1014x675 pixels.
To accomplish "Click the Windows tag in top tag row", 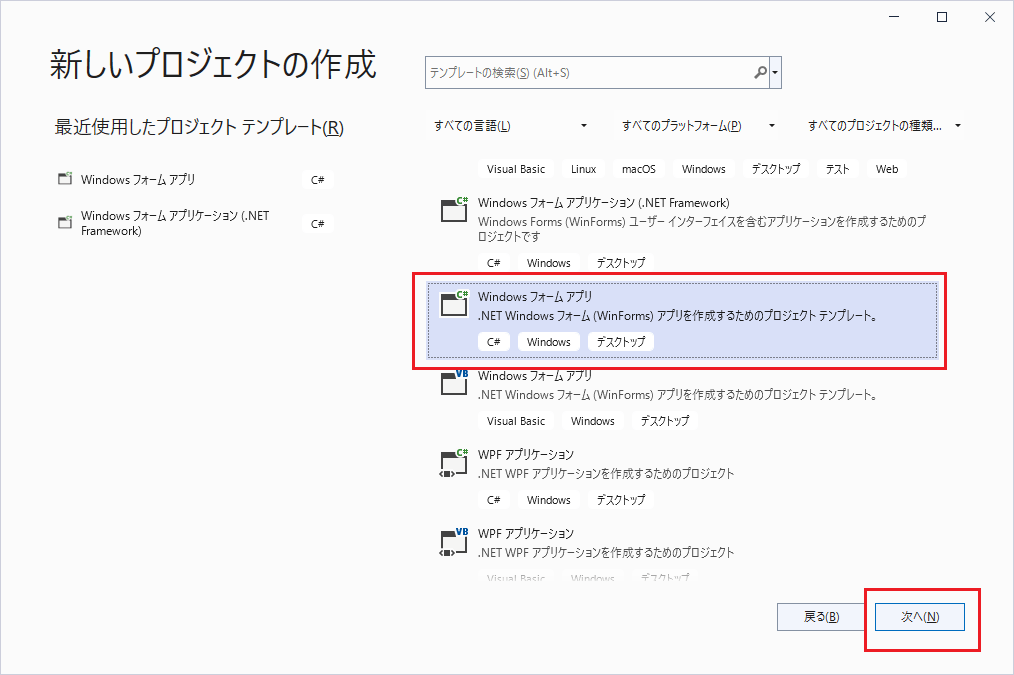I will (x=704, y=169).
